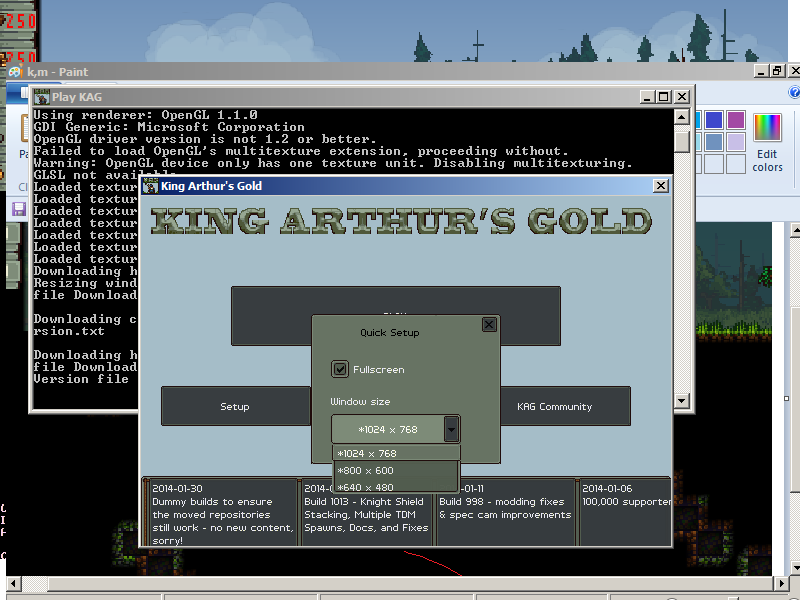Pick *640 x 480 resolution option
800x600 pixels.
click(x=396, y=487)
